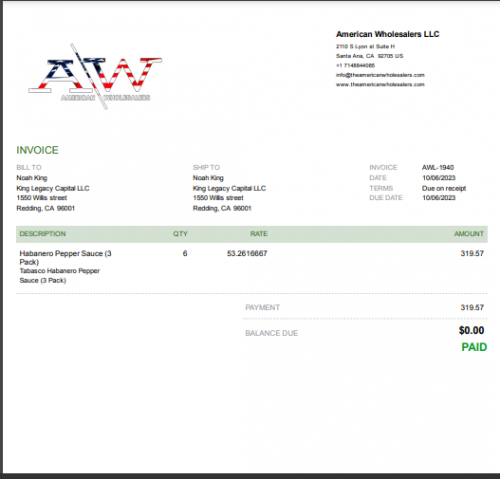This screenshot has width=500, height=479.
Task: Click the payment amount 319.57
Action: [472, 307]
